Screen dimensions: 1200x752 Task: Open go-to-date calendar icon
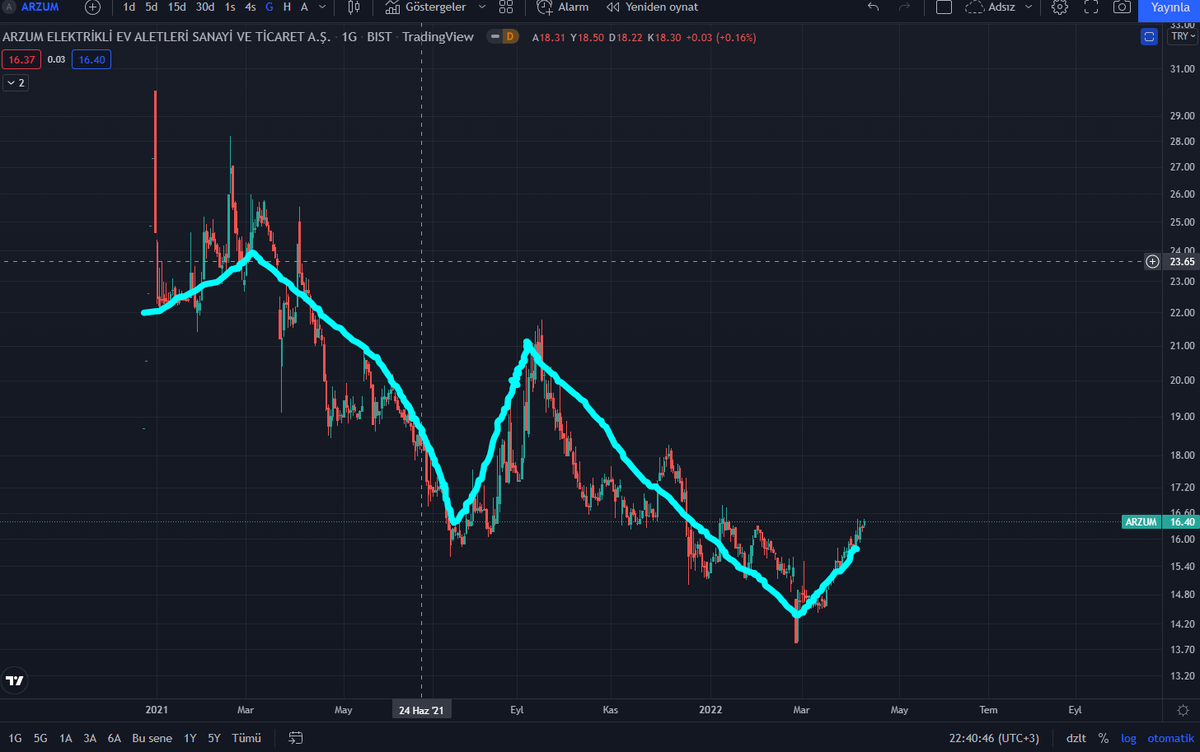point(296,738)
